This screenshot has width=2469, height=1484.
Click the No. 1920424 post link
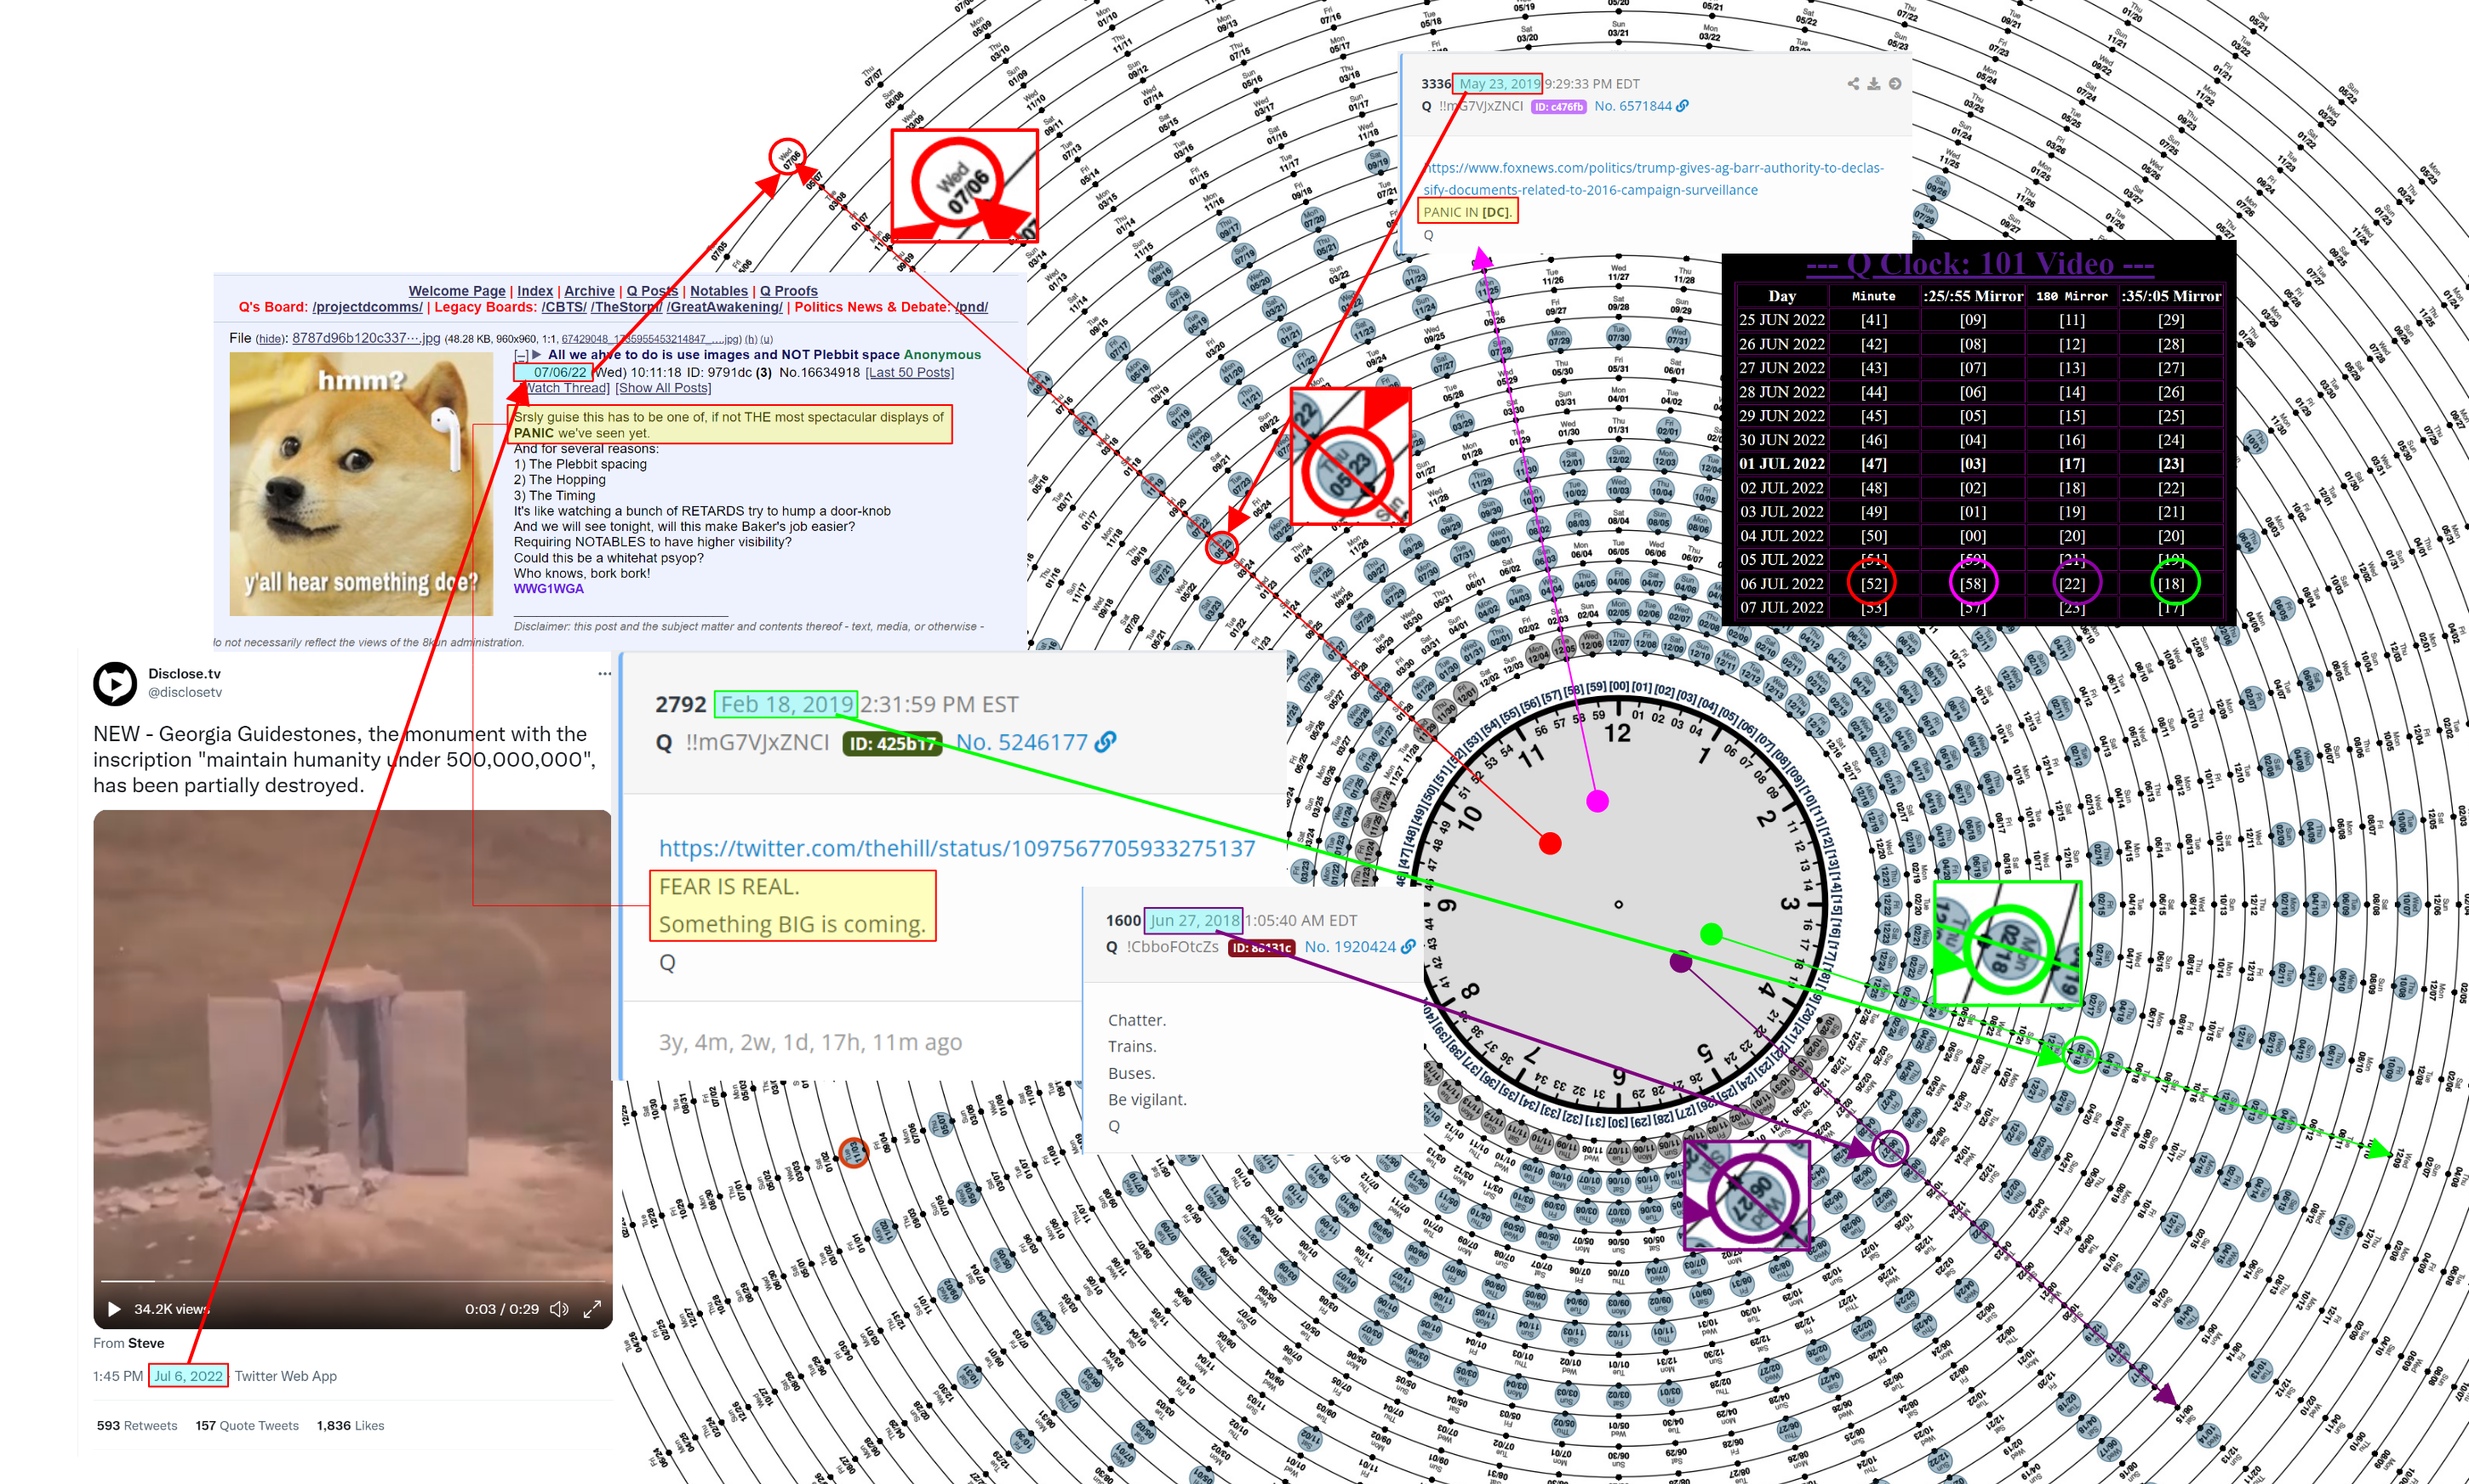tap(1350, 946)
